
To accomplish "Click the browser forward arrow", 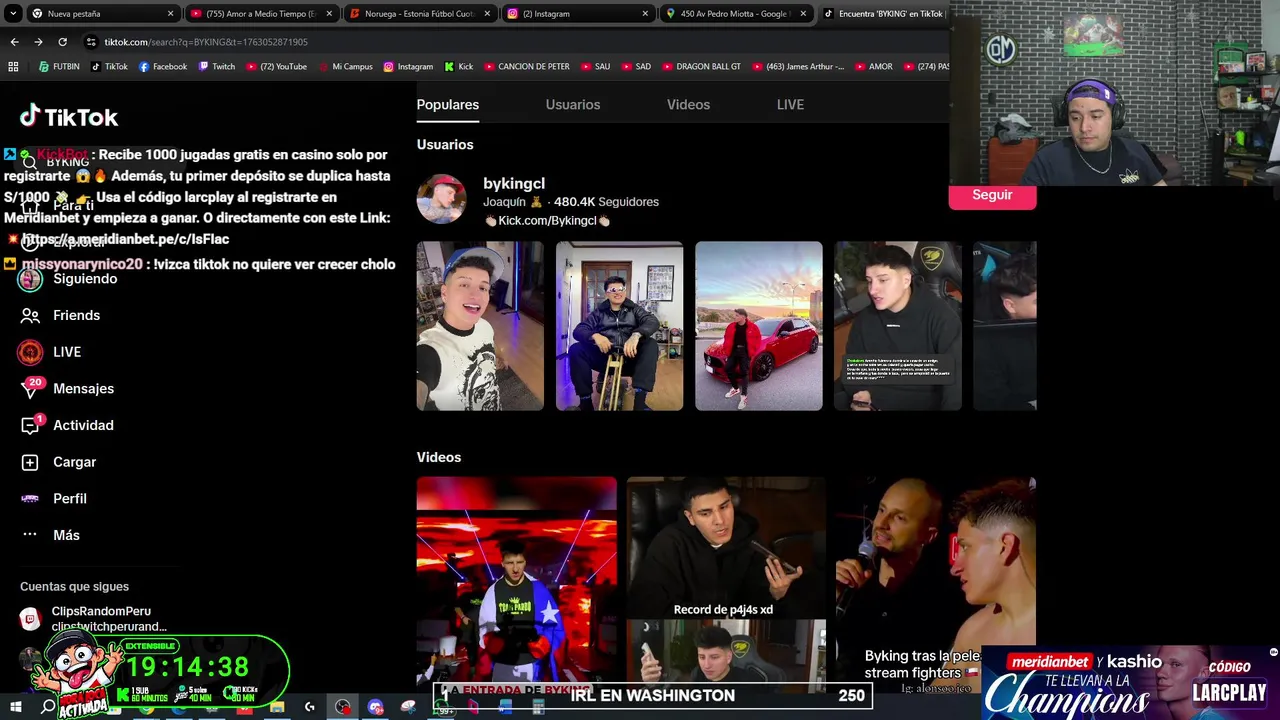I will [38, 42].
